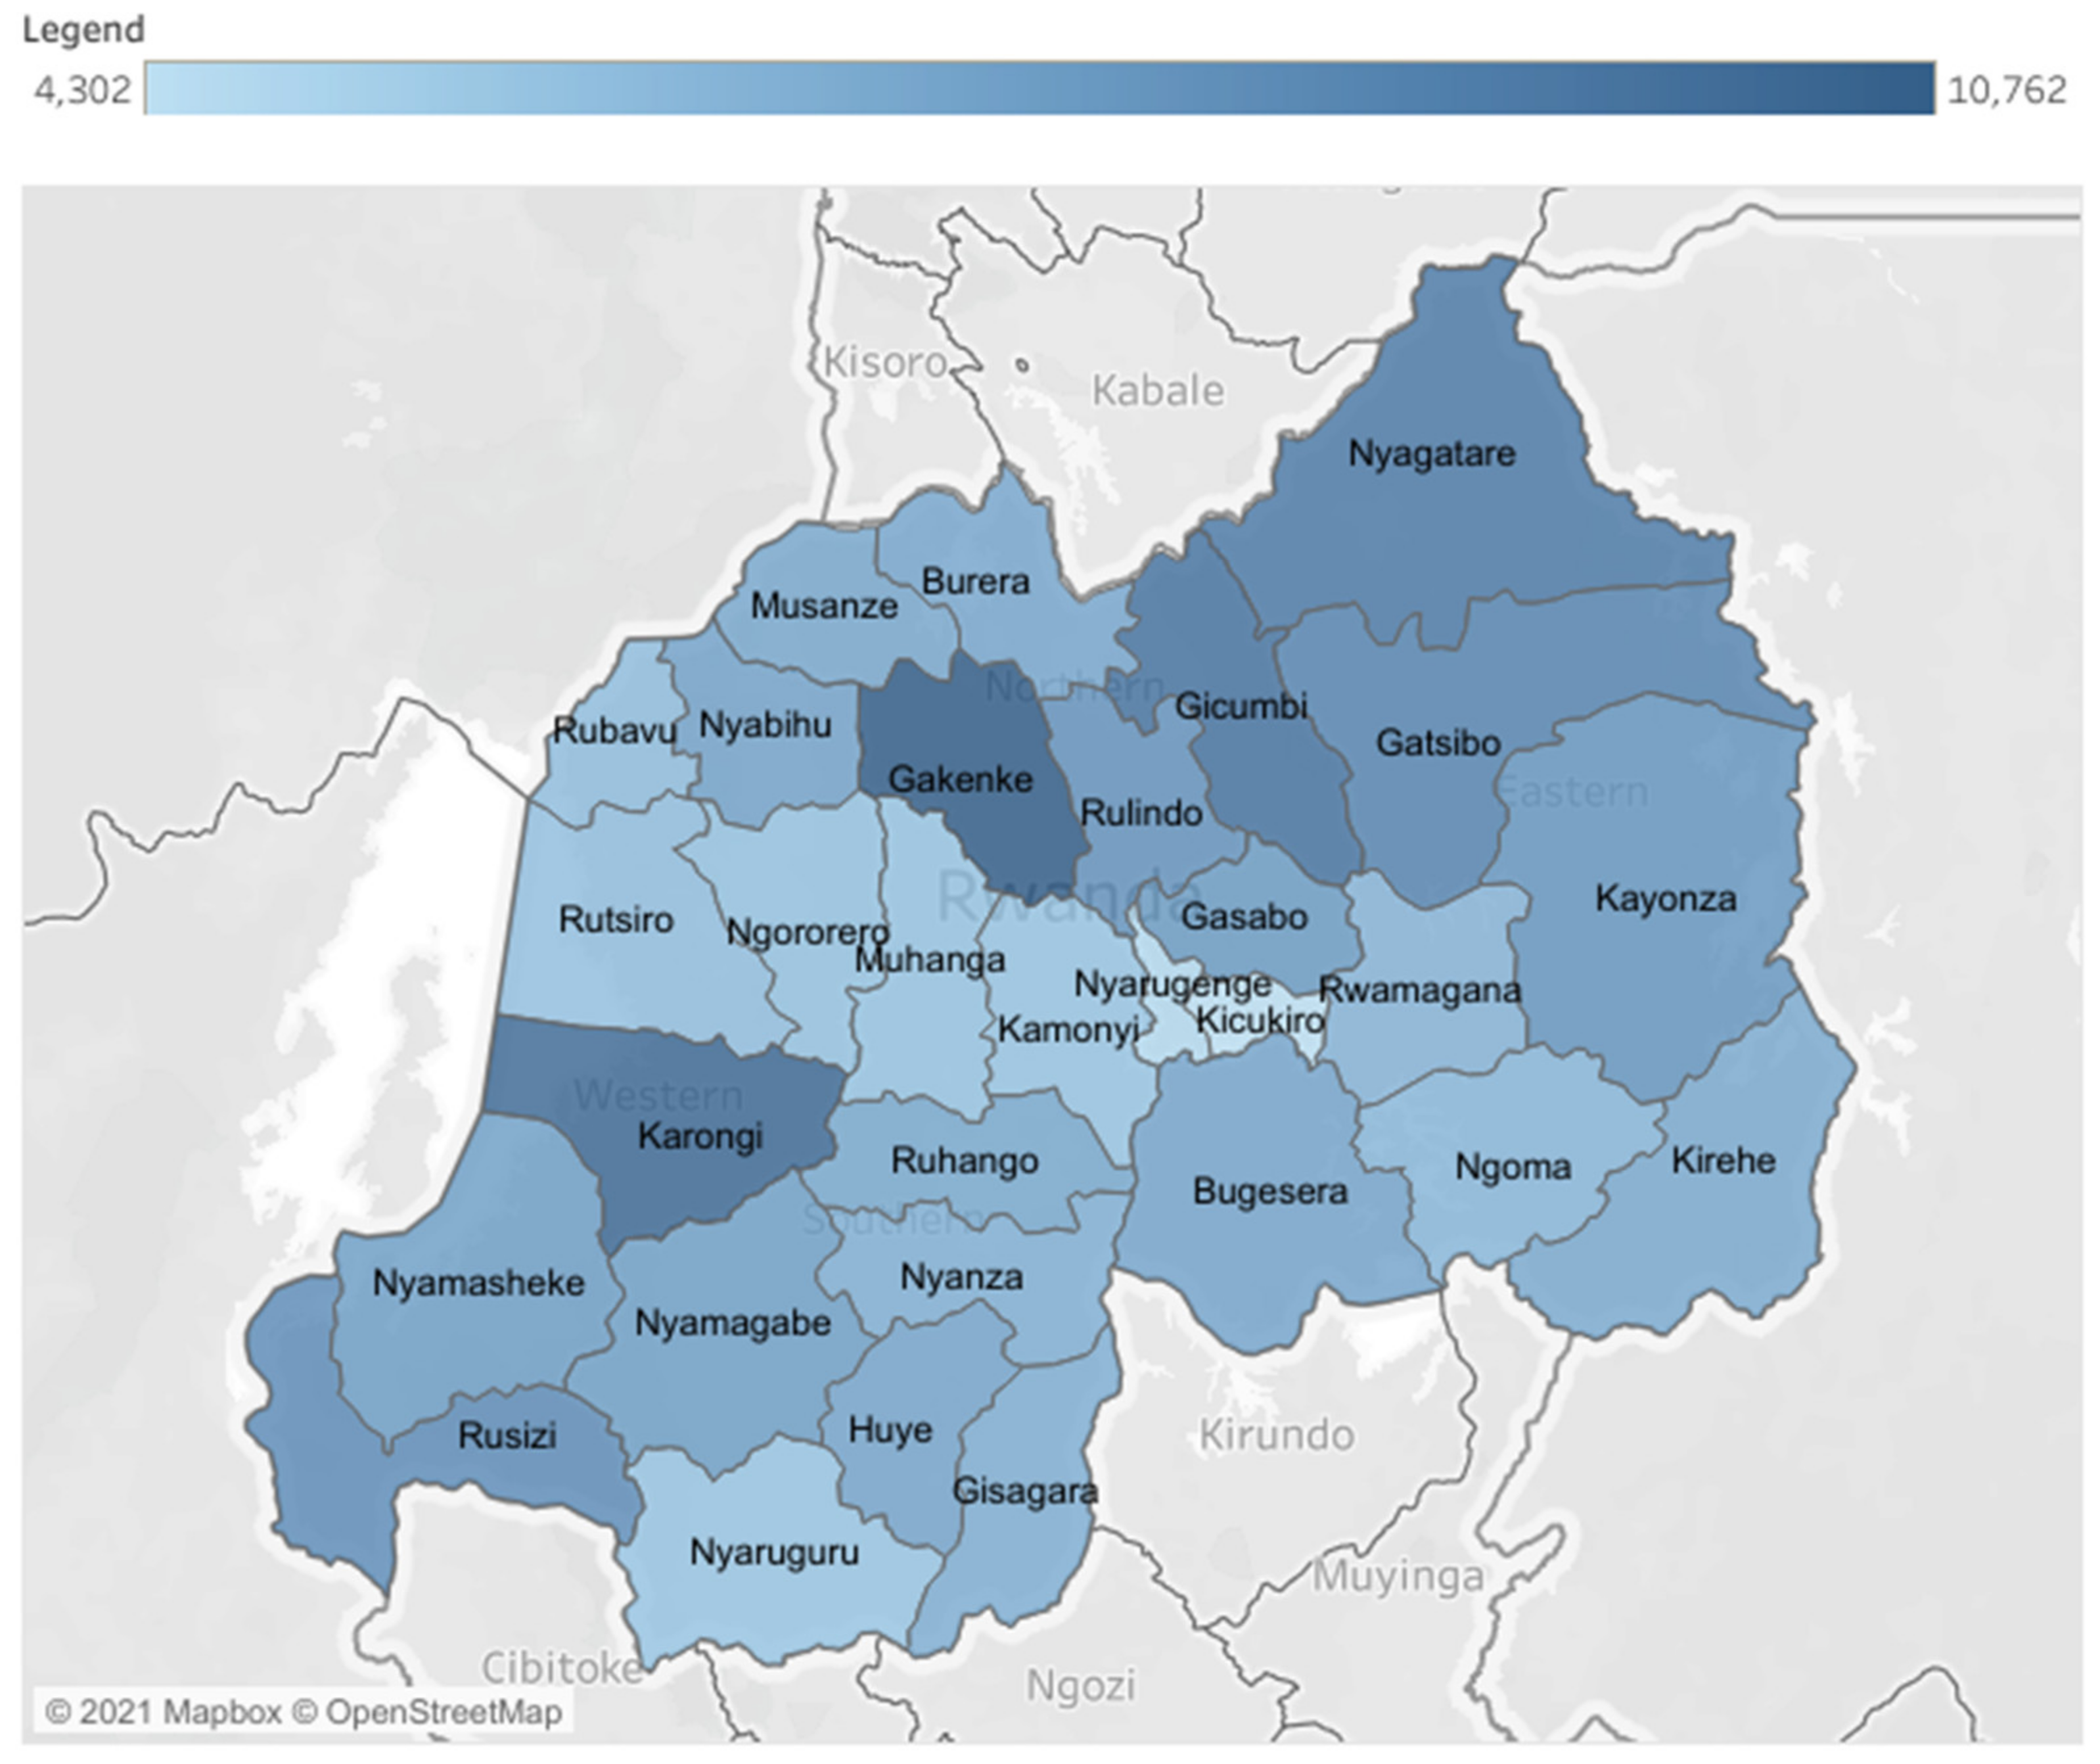Select the Kayonza district area

1665,899
